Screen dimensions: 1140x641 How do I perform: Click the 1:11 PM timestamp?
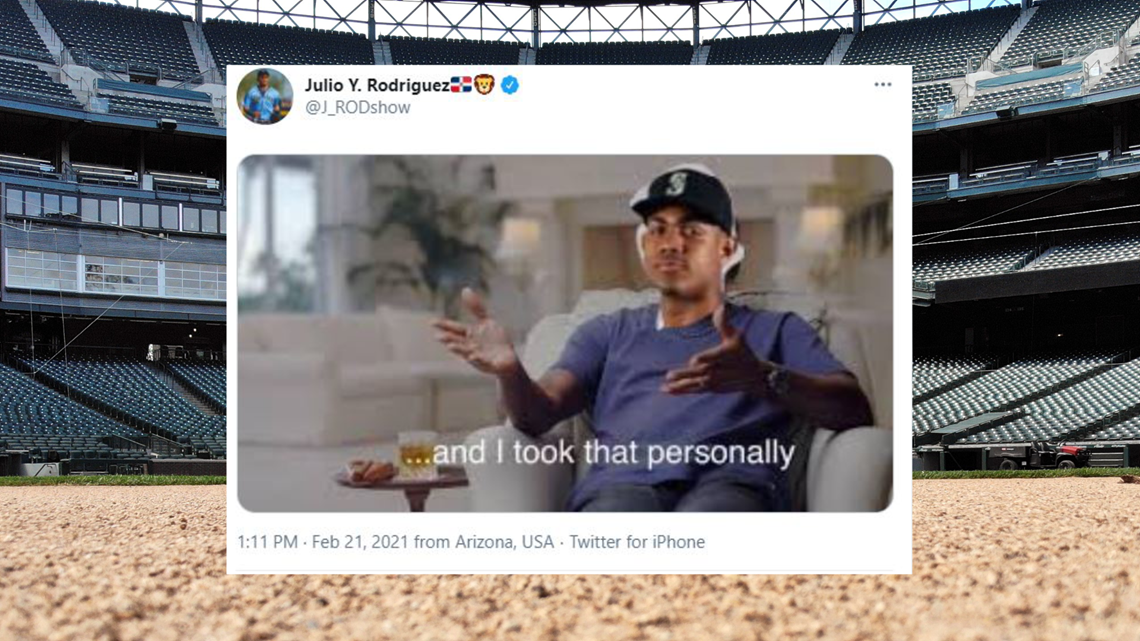click(268, 541)
